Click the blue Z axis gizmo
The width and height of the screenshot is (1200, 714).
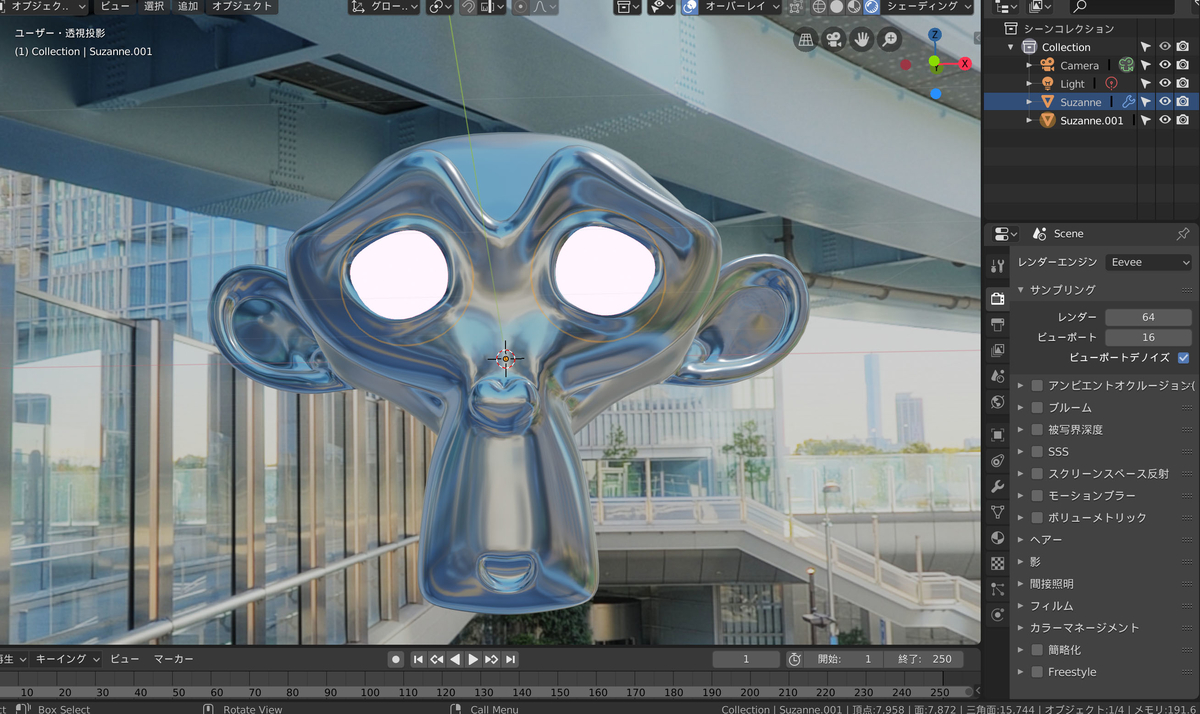935,35
